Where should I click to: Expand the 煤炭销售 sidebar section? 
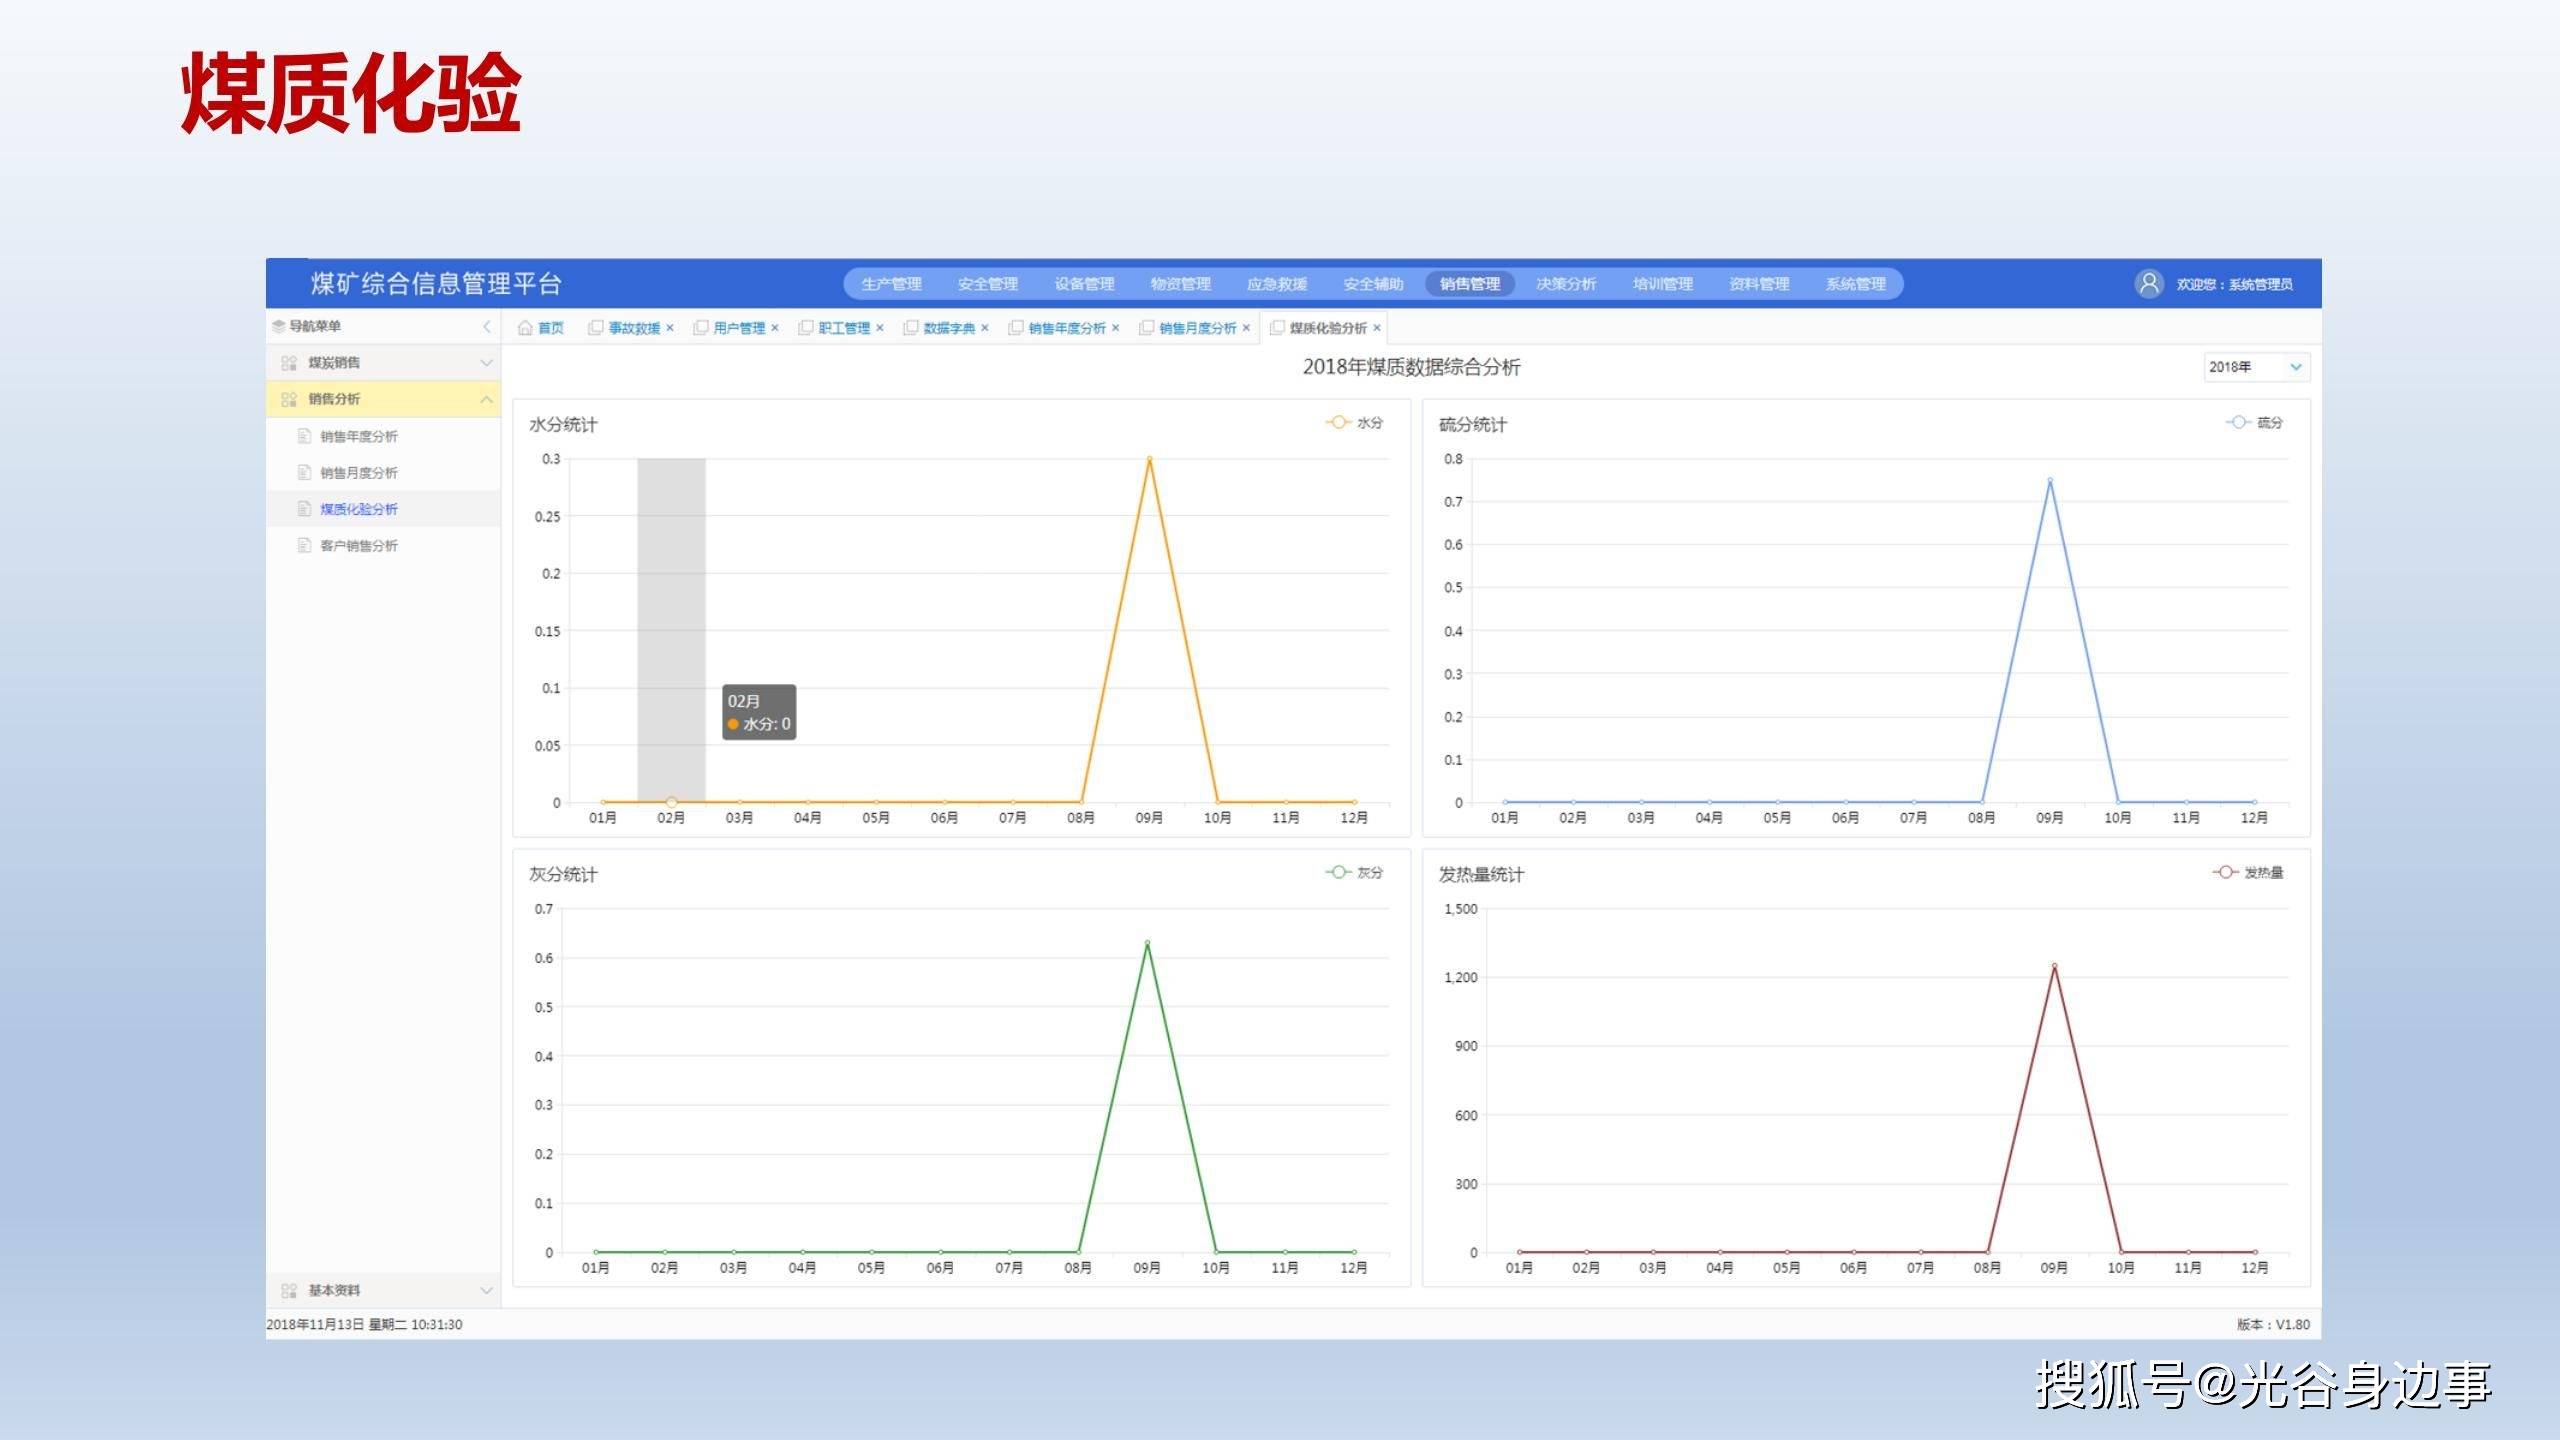tap(486, 363)
